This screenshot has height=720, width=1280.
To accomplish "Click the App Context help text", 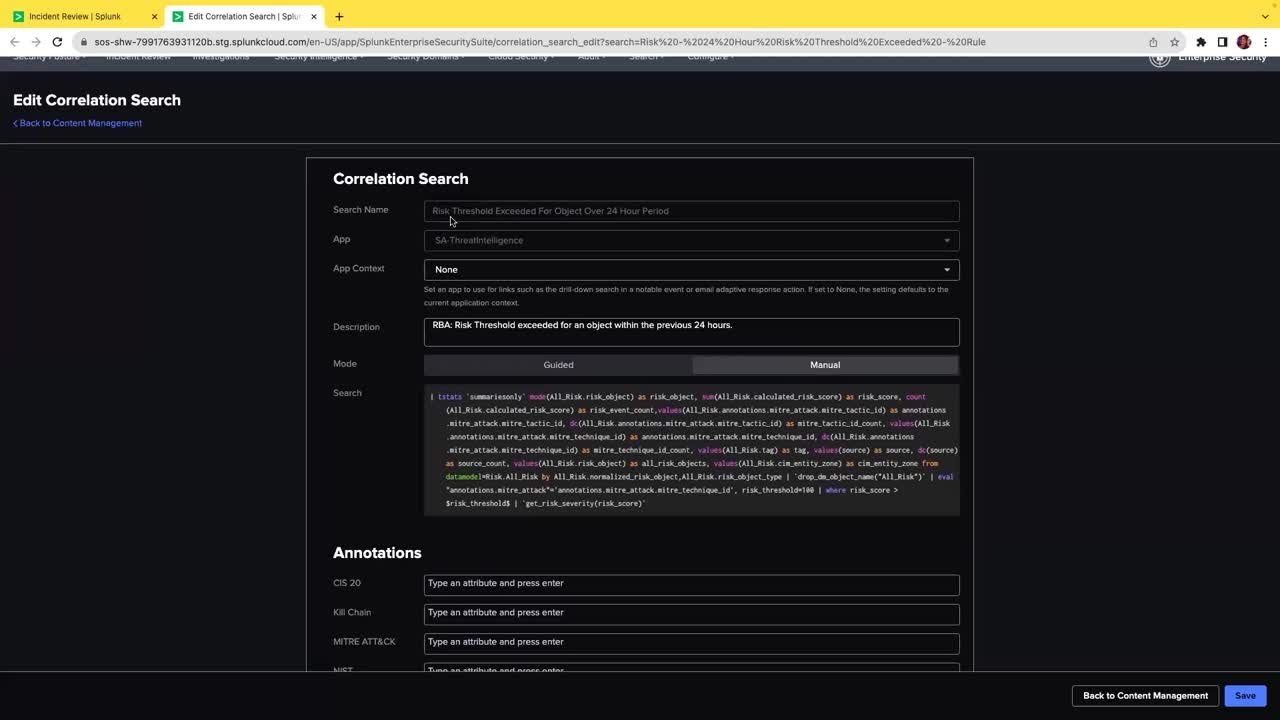I will 686,296.
